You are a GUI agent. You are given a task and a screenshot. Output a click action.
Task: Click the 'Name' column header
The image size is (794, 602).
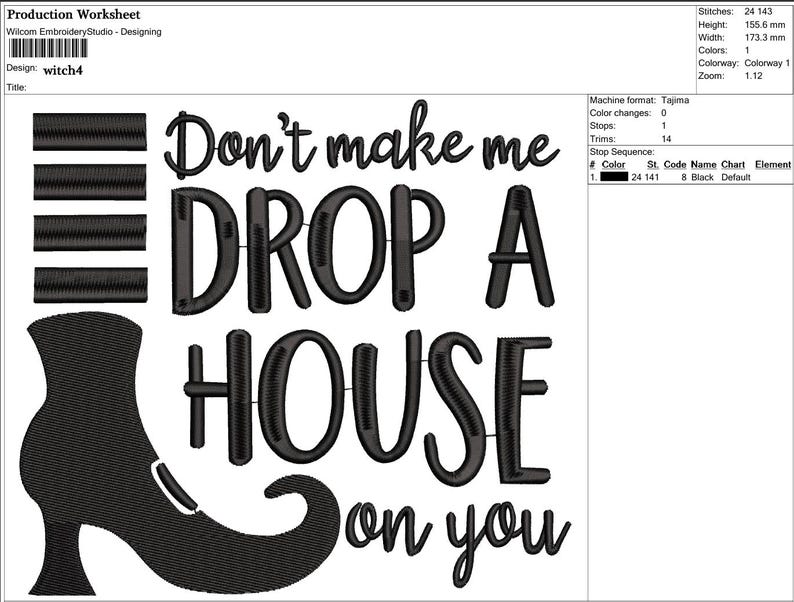(703, 165)
